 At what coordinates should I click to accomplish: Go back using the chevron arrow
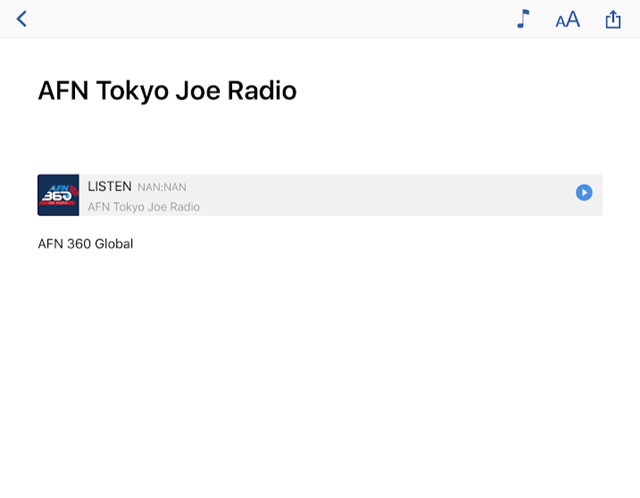pyautogui.click(x=22, y=19)
